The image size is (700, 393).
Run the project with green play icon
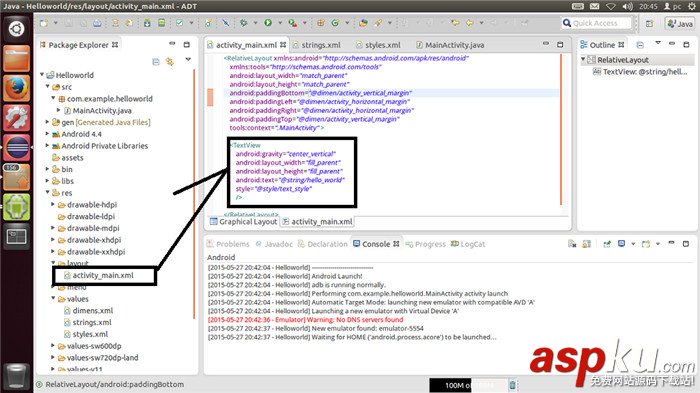(268, 23)
